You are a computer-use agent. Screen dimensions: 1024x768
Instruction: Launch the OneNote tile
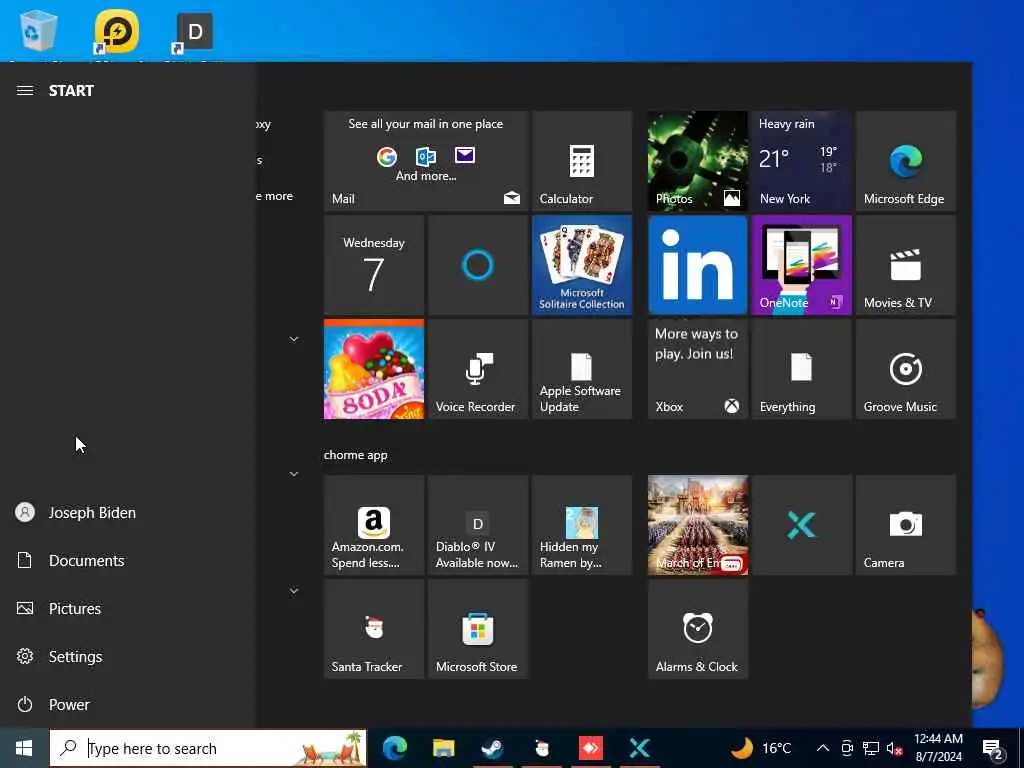click(x=801, y=265)
